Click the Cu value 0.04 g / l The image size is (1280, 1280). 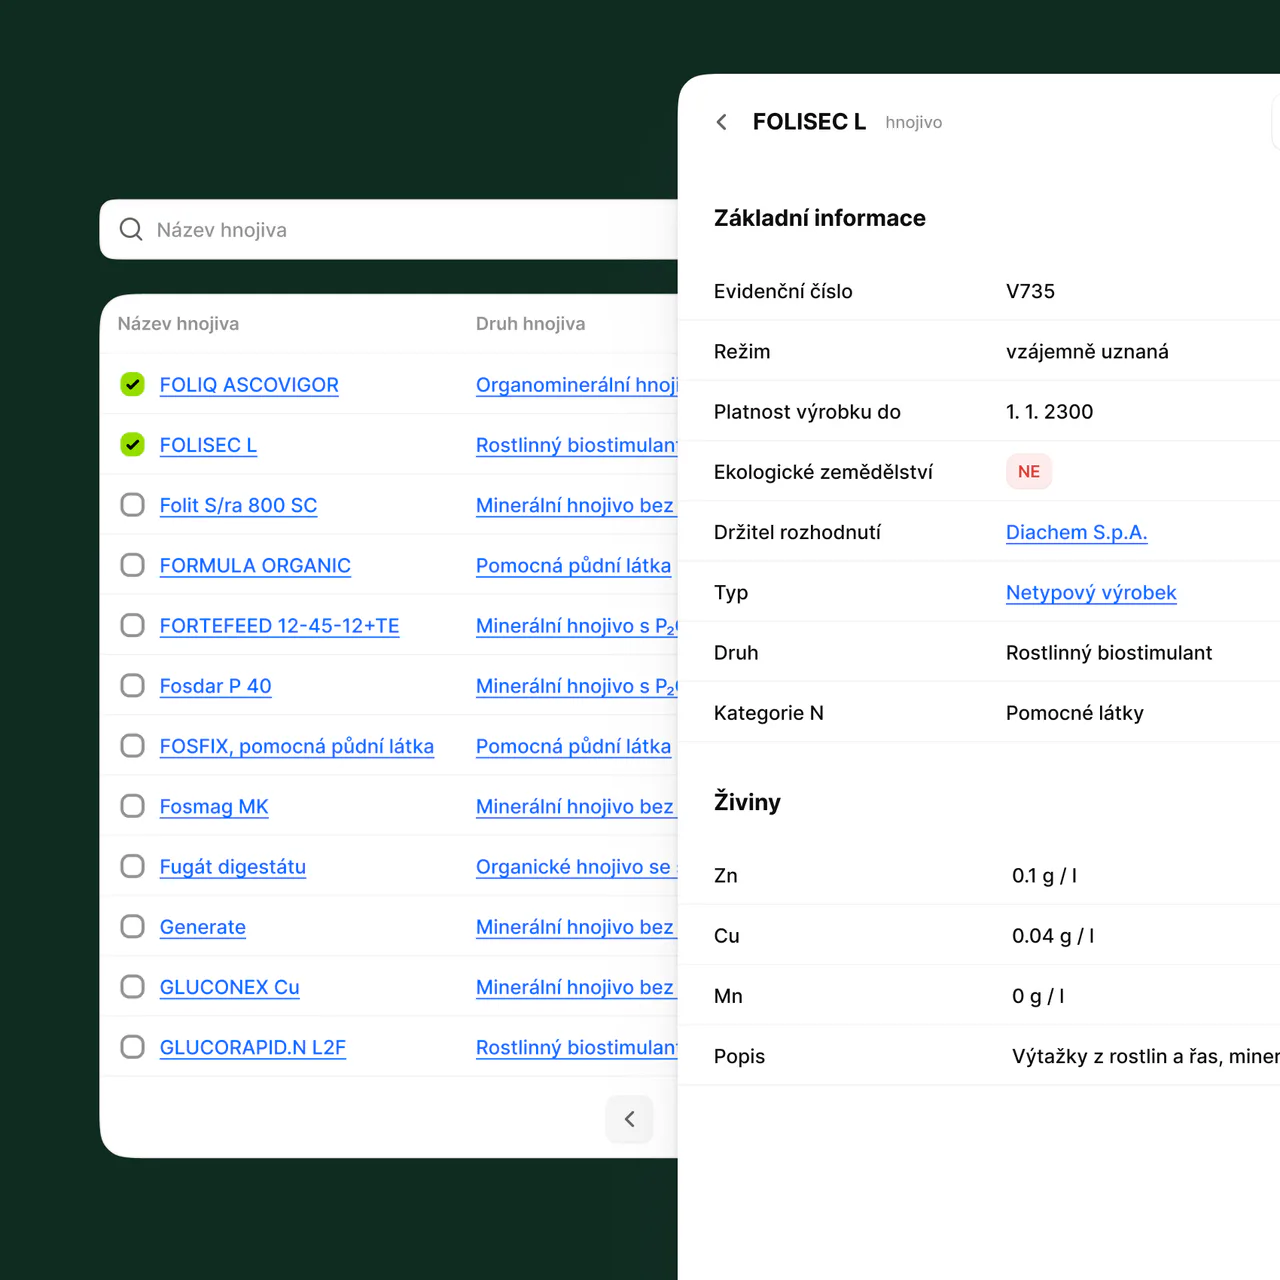[1053, 936]
